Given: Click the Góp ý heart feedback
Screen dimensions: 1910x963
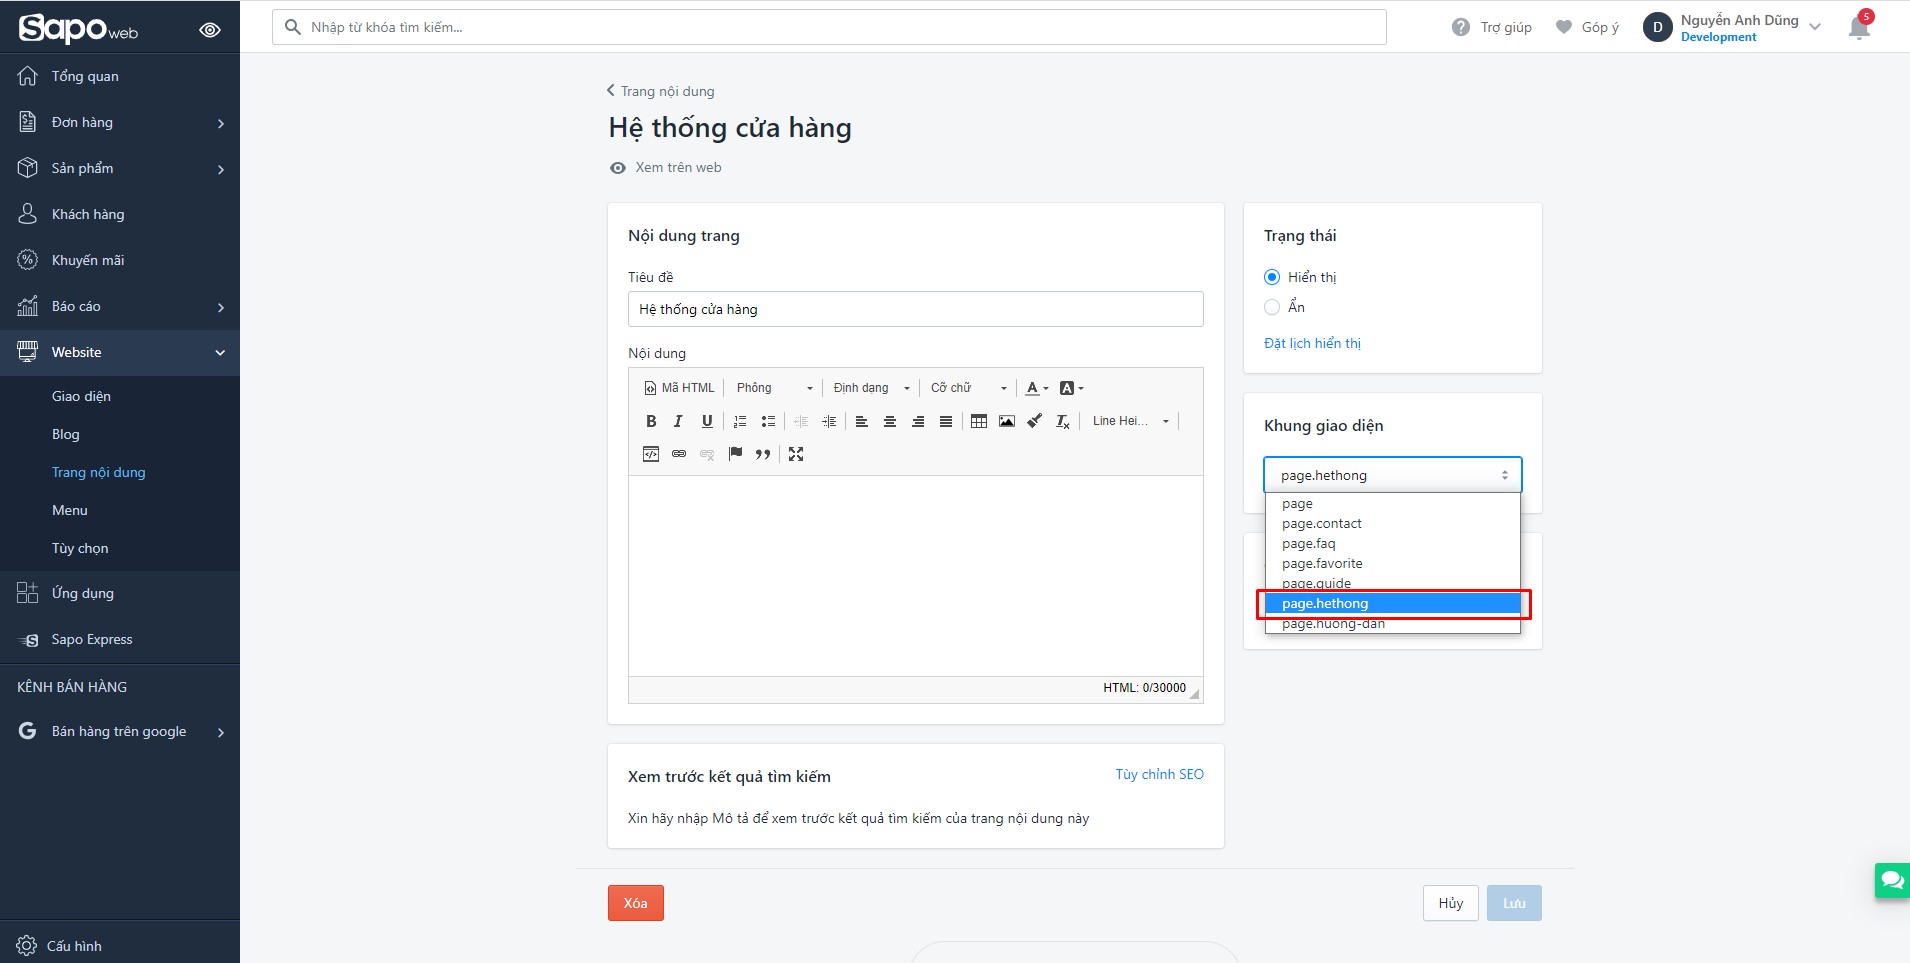Looking at the screenshot, I should pos(1564,27).
